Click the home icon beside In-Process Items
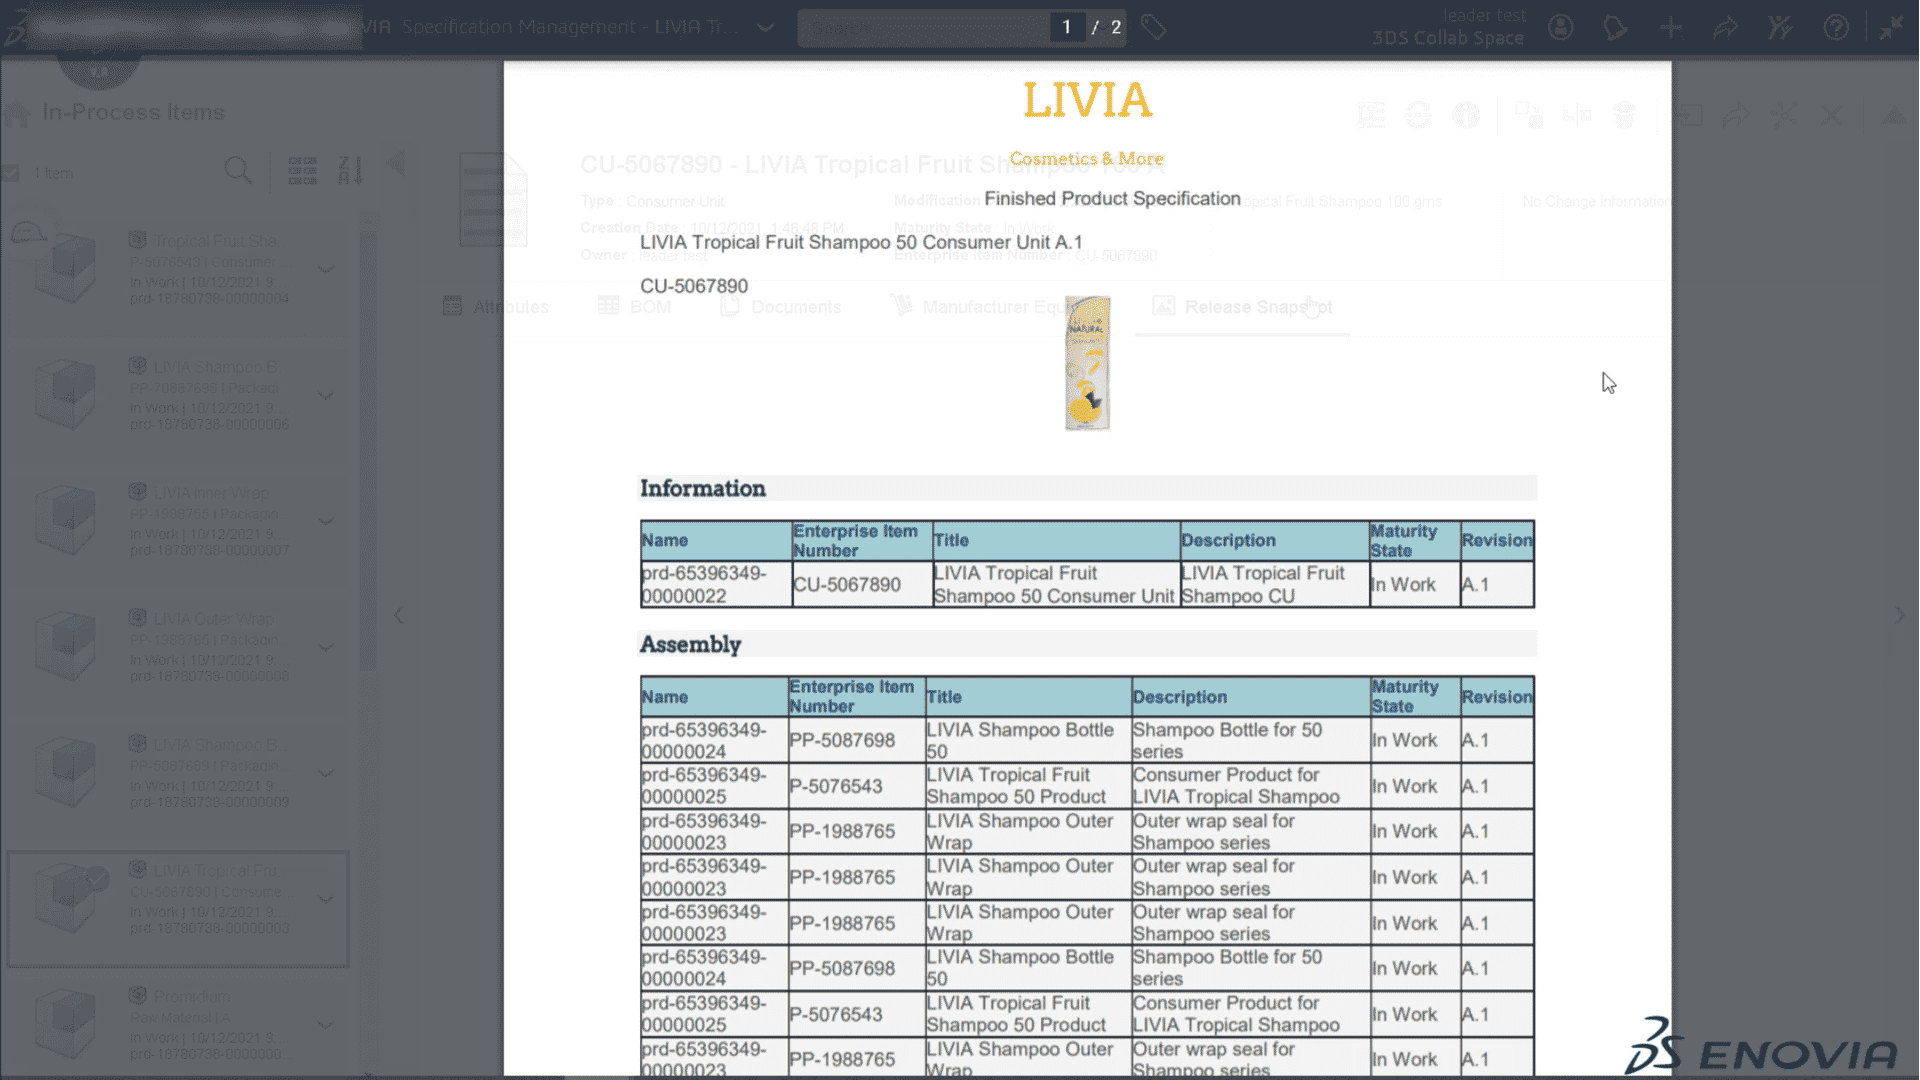 click(17, 113)
